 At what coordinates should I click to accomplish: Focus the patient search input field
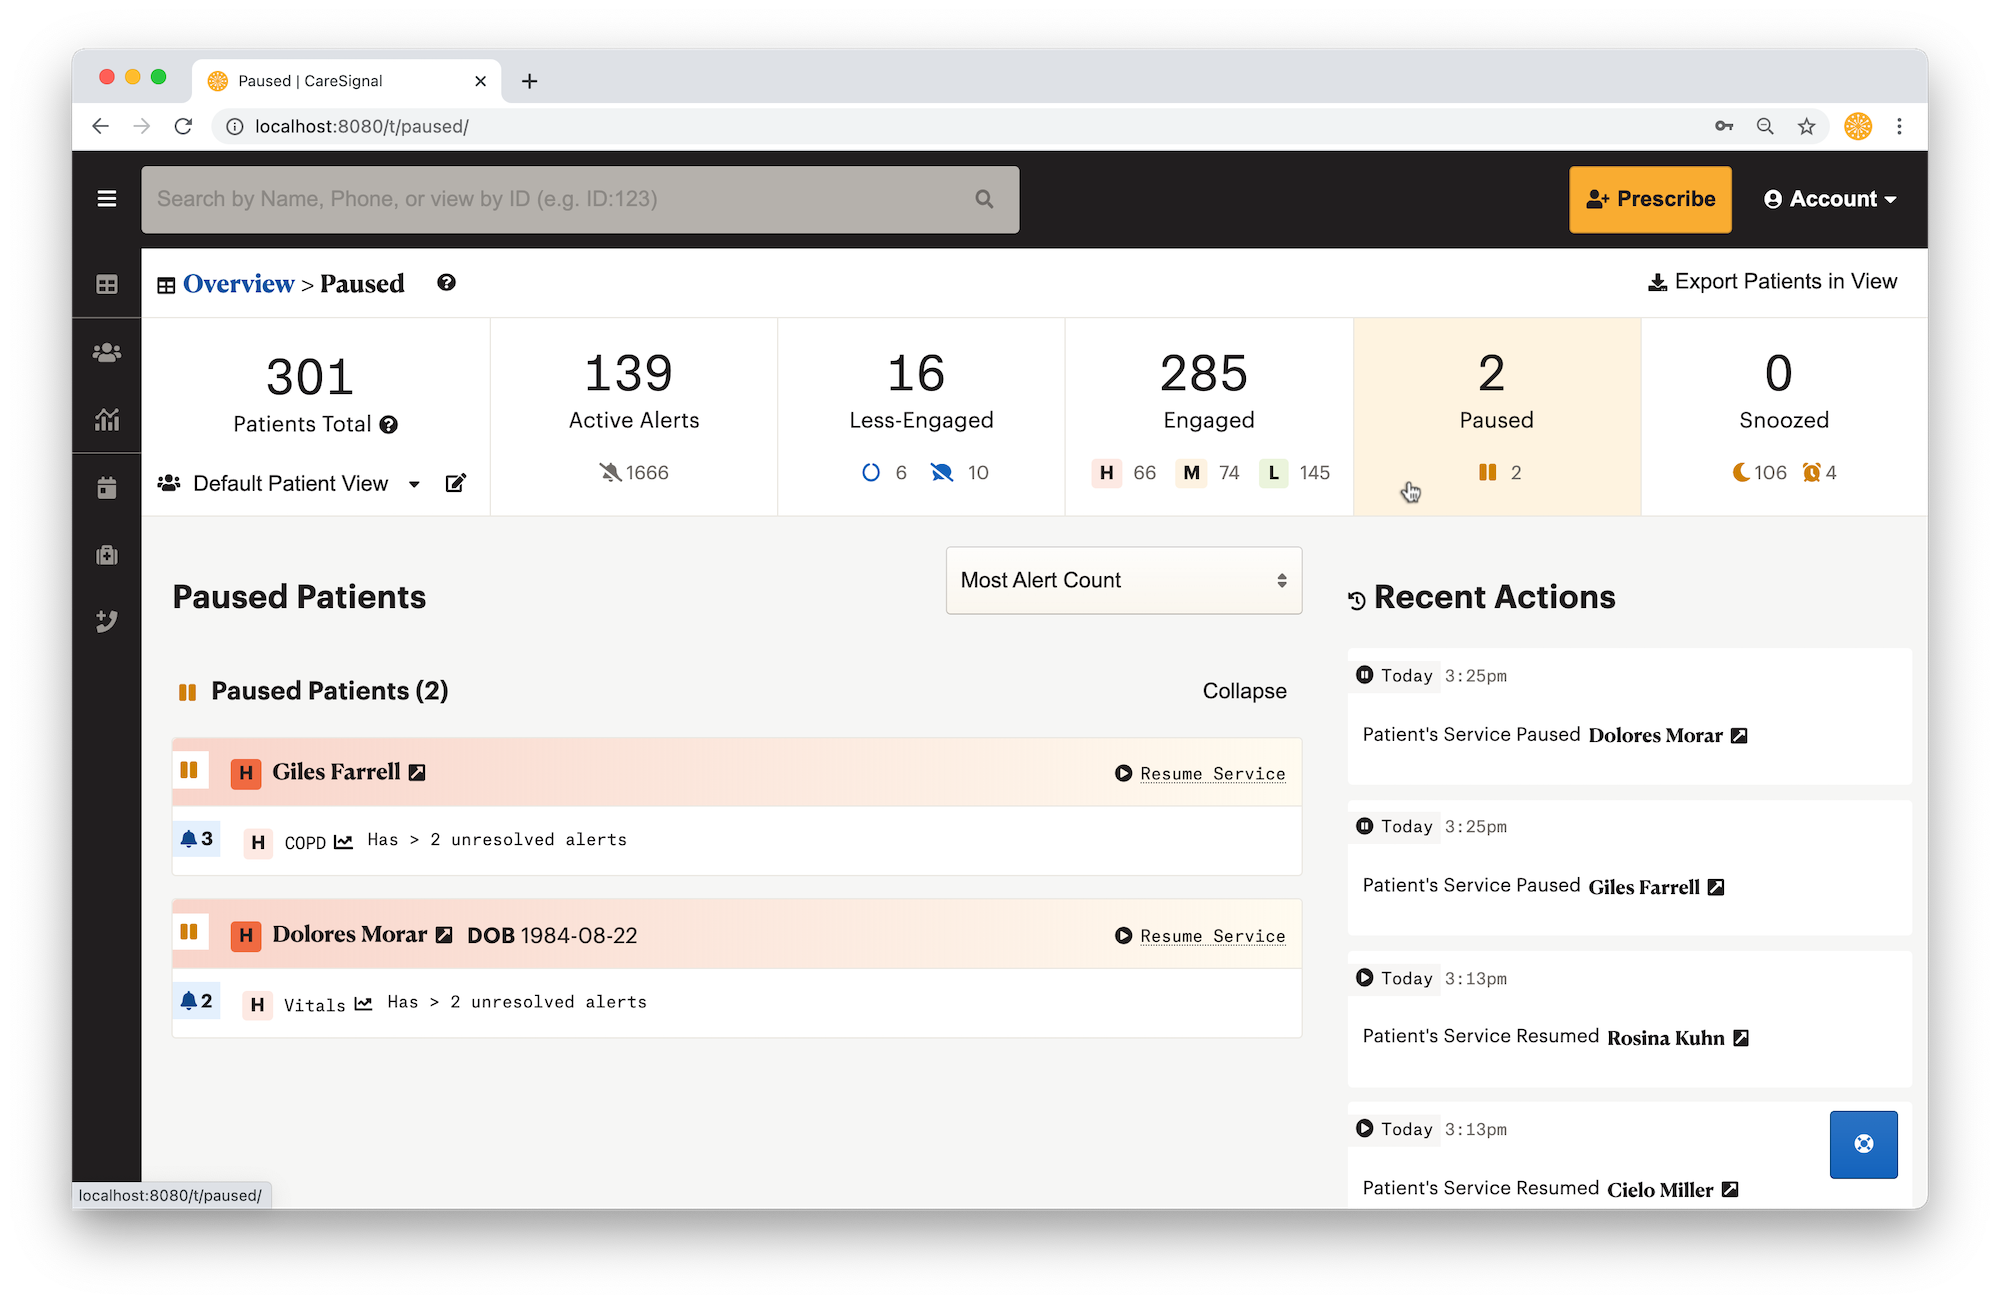click(x=580, y=199)
